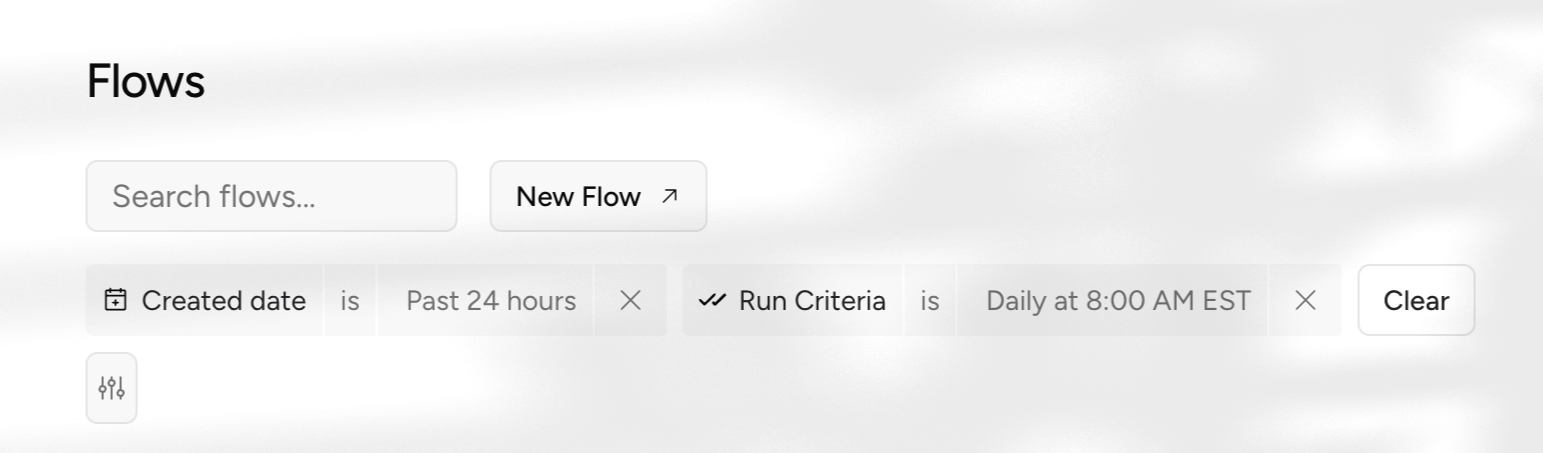1543x453 pixels.
Task: Select the 'Created date' label text
Action: point(223,300)
